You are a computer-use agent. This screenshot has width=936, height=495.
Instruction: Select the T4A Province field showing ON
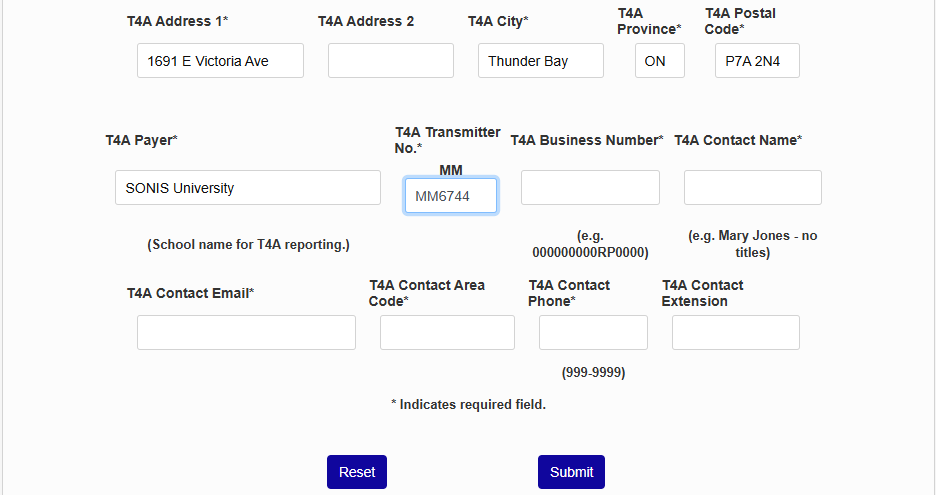point(659,61)
